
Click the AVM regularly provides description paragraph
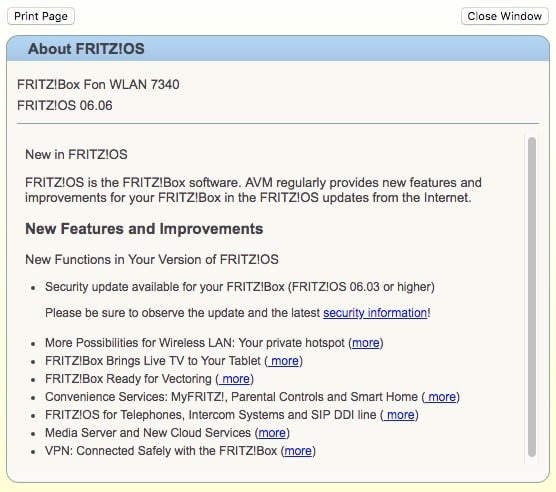point(253,190)
